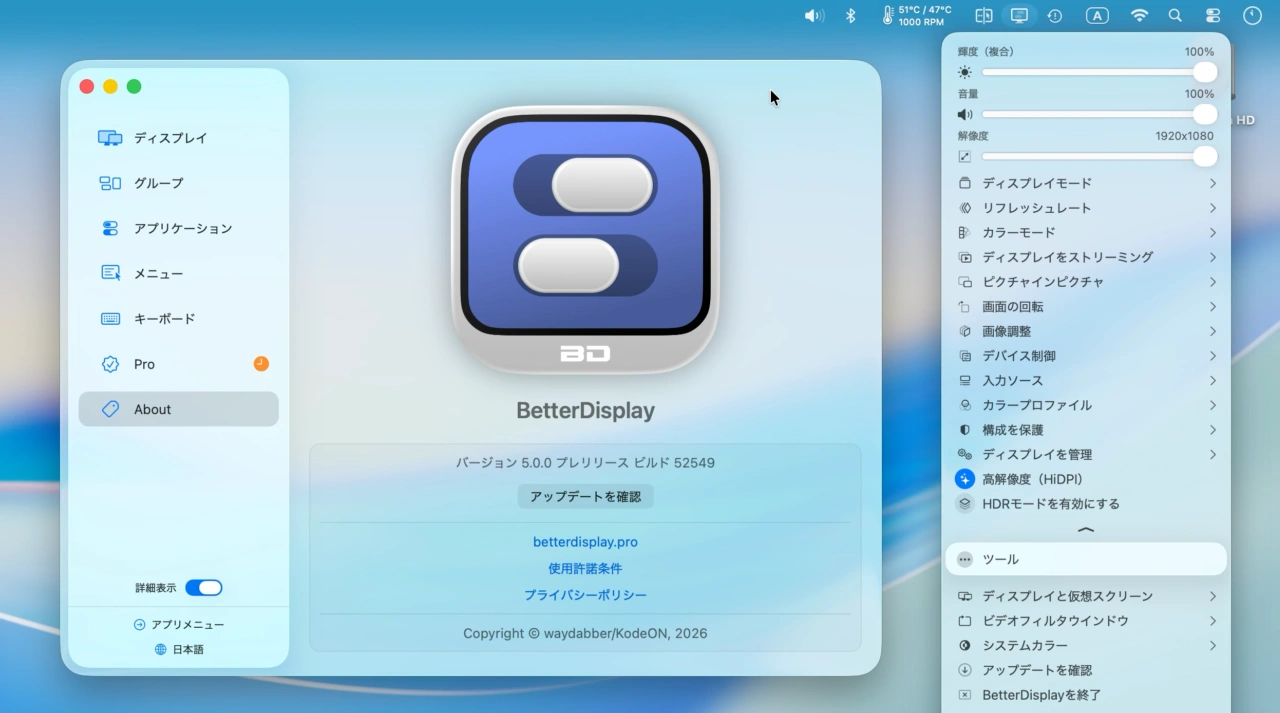Expand the ディスプレイモード submenu
The width and height of the screenshot is (1280, 713).
pyautogui.click(x=1086, y=183)
